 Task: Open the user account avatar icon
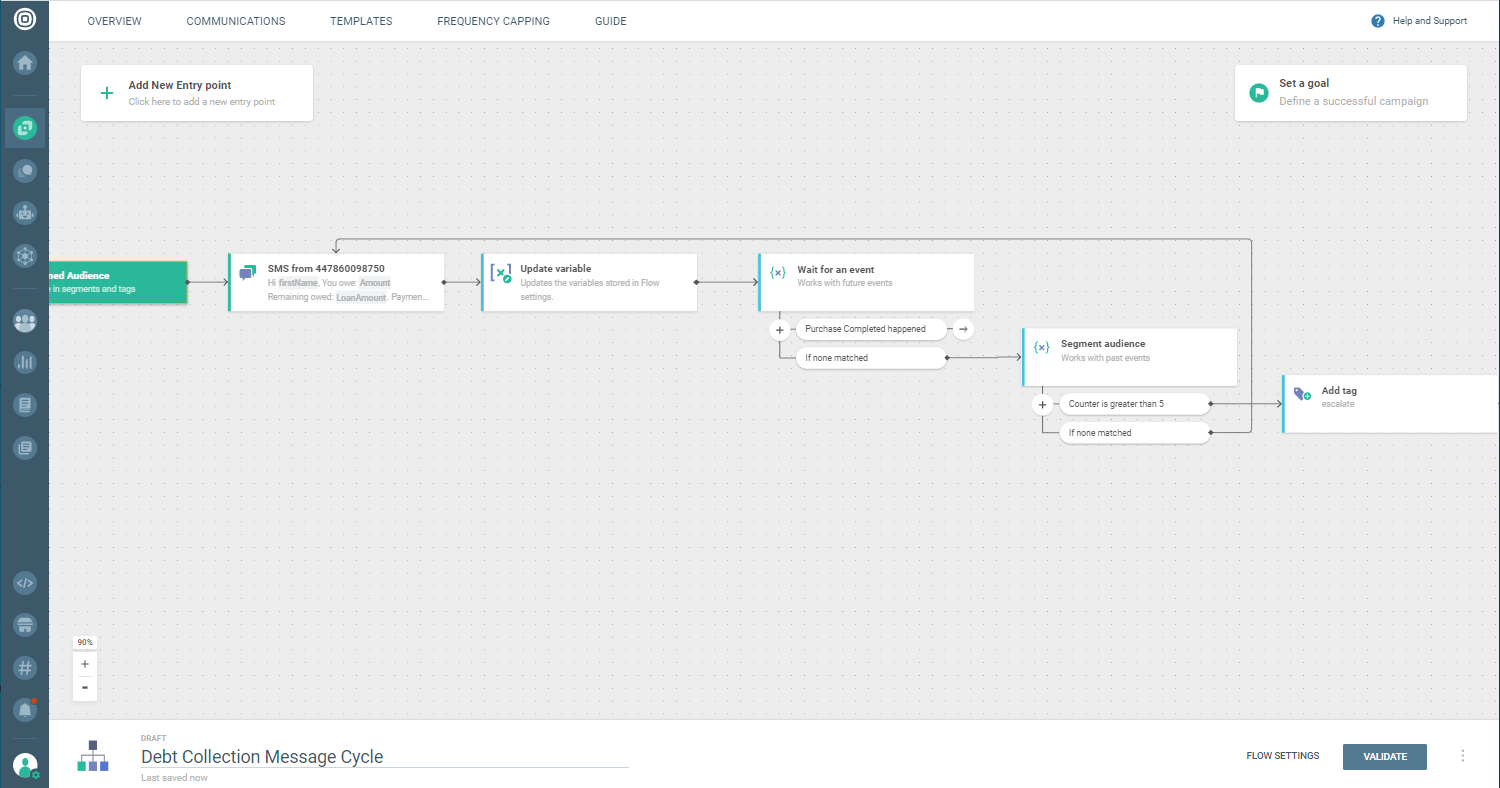click(25, 766)
